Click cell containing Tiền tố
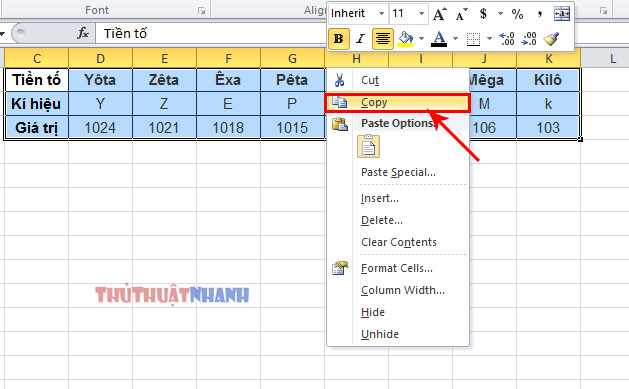 click(37, 80)
